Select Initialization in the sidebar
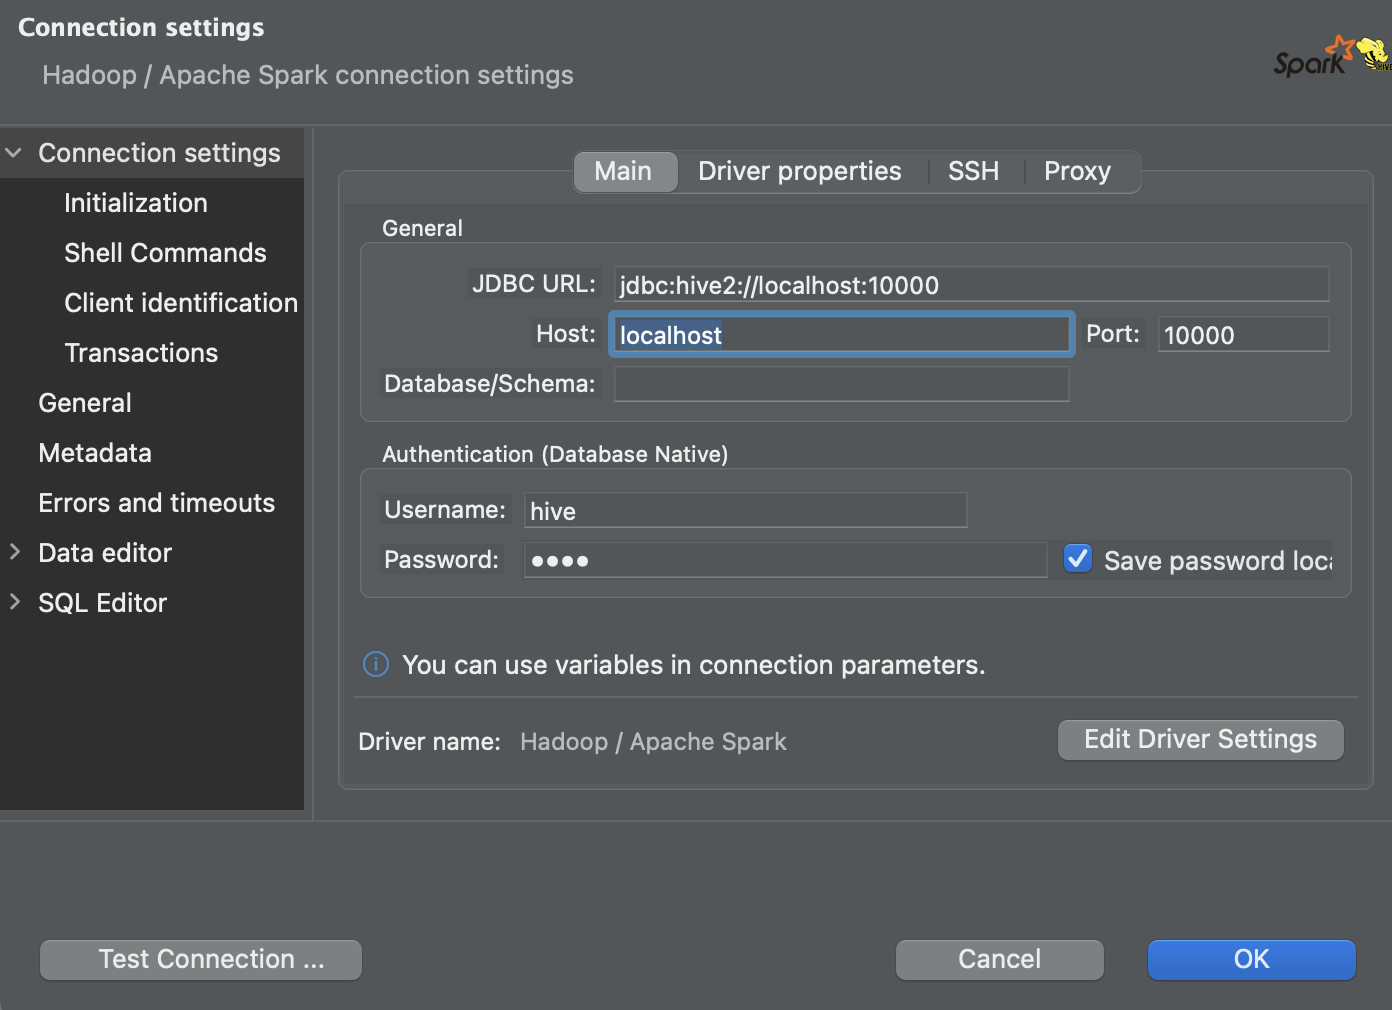1392x1010 pixels. coord(136,203)
